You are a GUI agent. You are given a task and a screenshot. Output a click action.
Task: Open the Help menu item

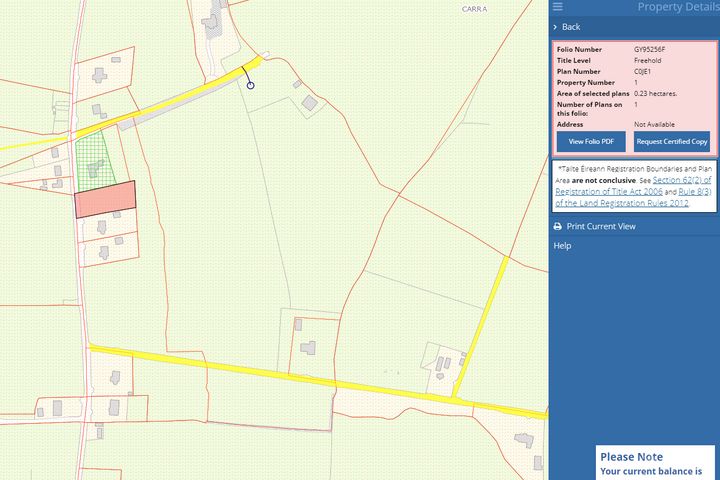click(x=563, y=246)
